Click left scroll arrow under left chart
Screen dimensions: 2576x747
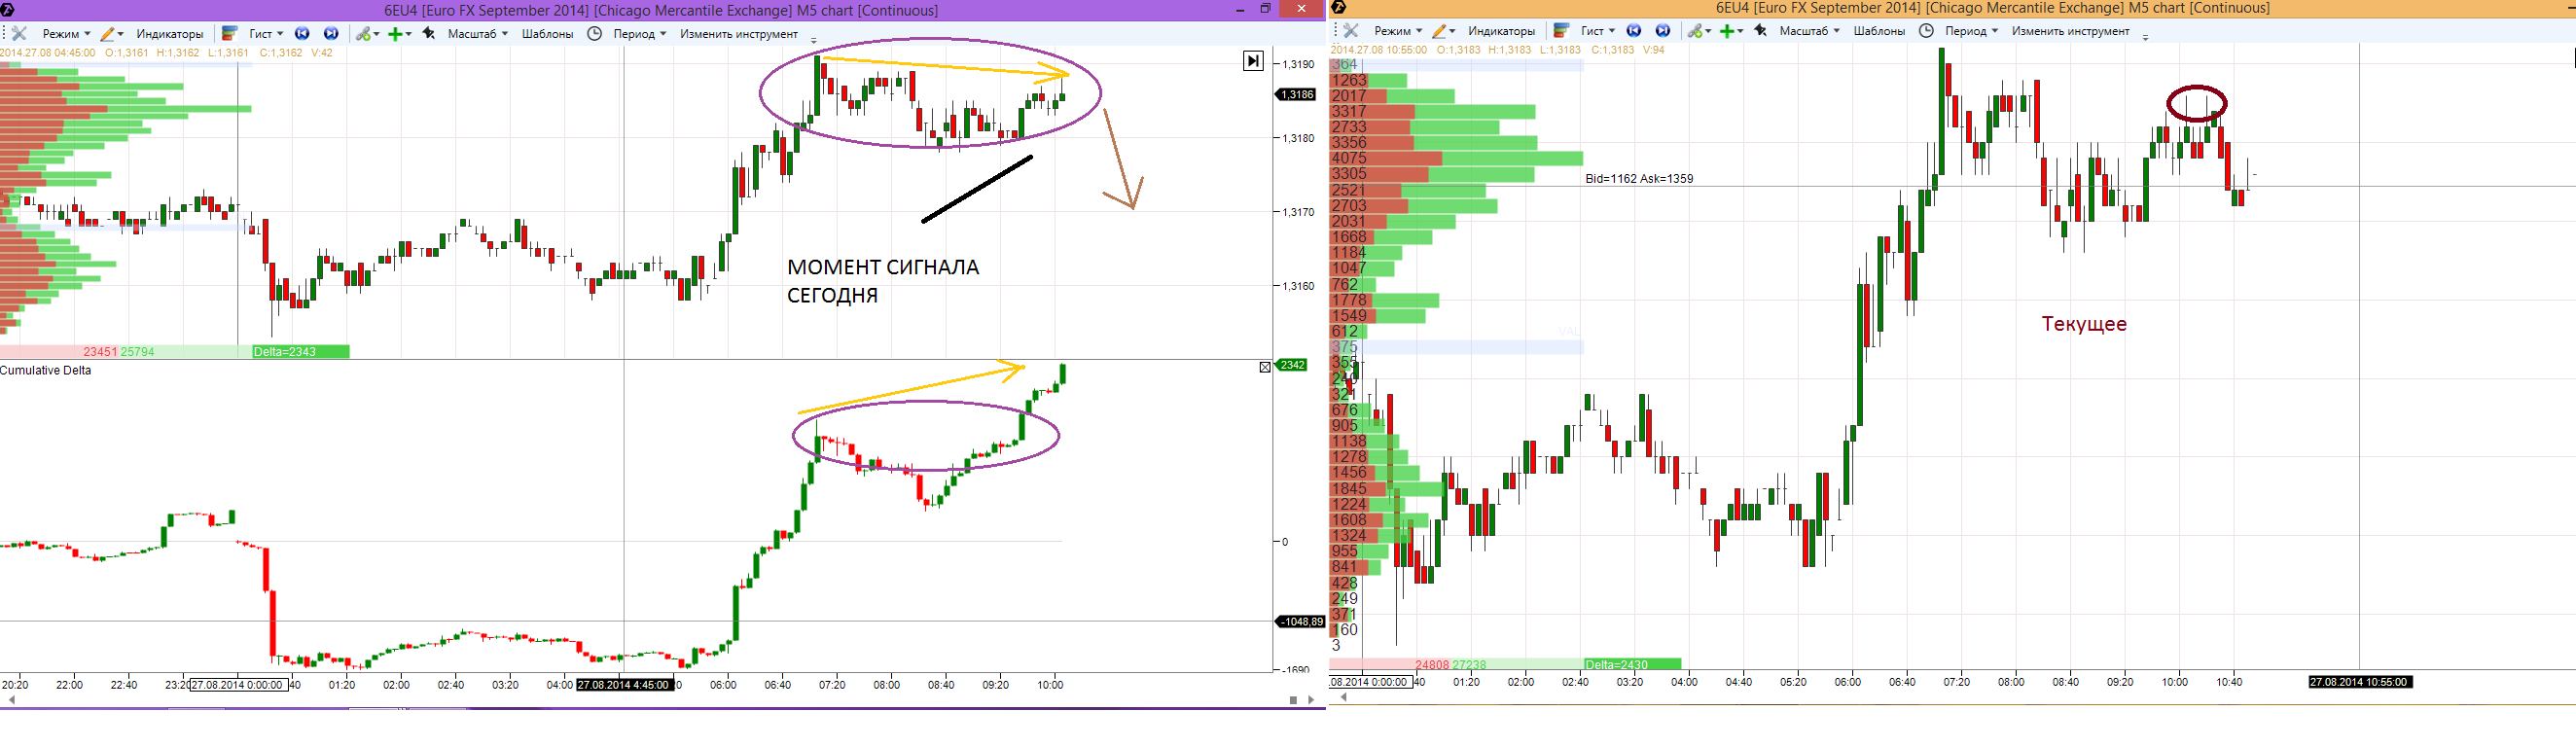pos(12,700)
